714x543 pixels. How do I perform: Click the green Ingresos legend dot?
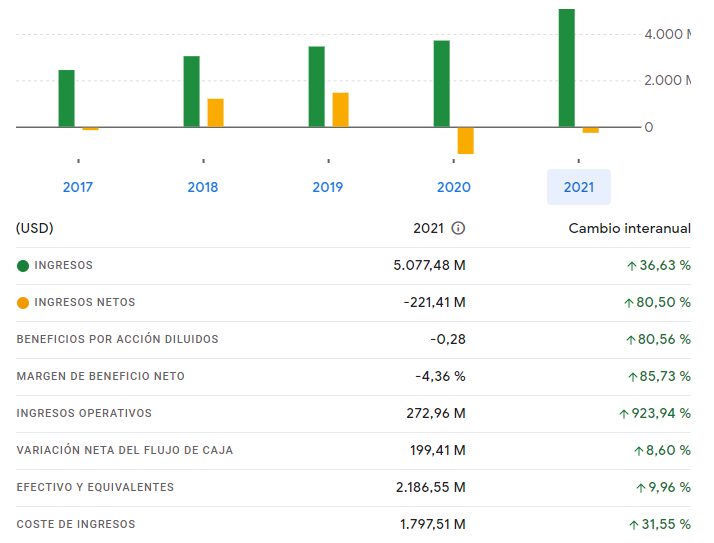tap(23, 266)
